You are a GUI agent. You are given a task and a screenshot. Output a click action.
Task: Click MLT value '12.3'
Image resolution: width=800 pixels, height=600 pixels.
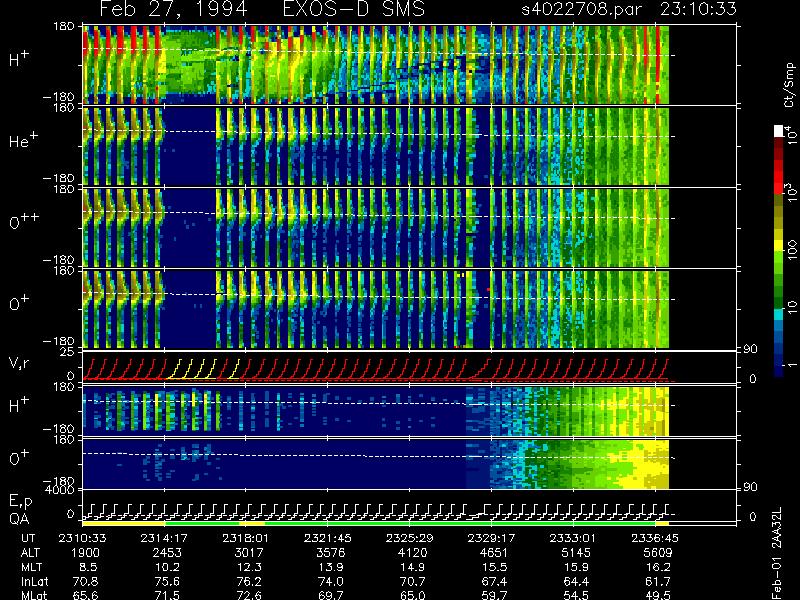[x=249, y=567]
